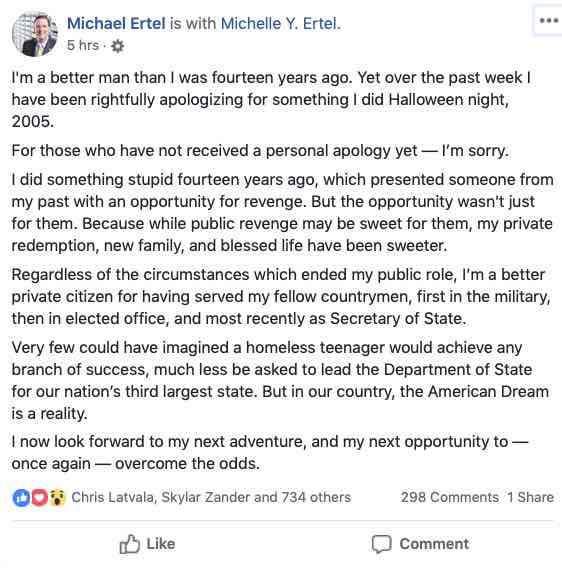Click the paragraph starting "Very few could"

(280, 380)
